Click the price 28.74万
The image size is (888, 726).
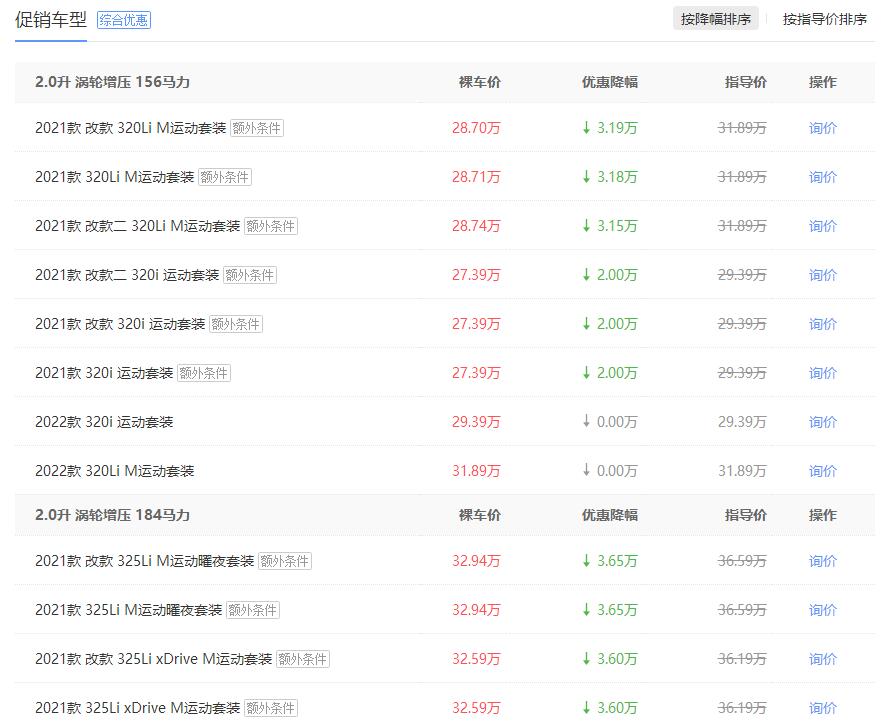[x=476, y=226]
